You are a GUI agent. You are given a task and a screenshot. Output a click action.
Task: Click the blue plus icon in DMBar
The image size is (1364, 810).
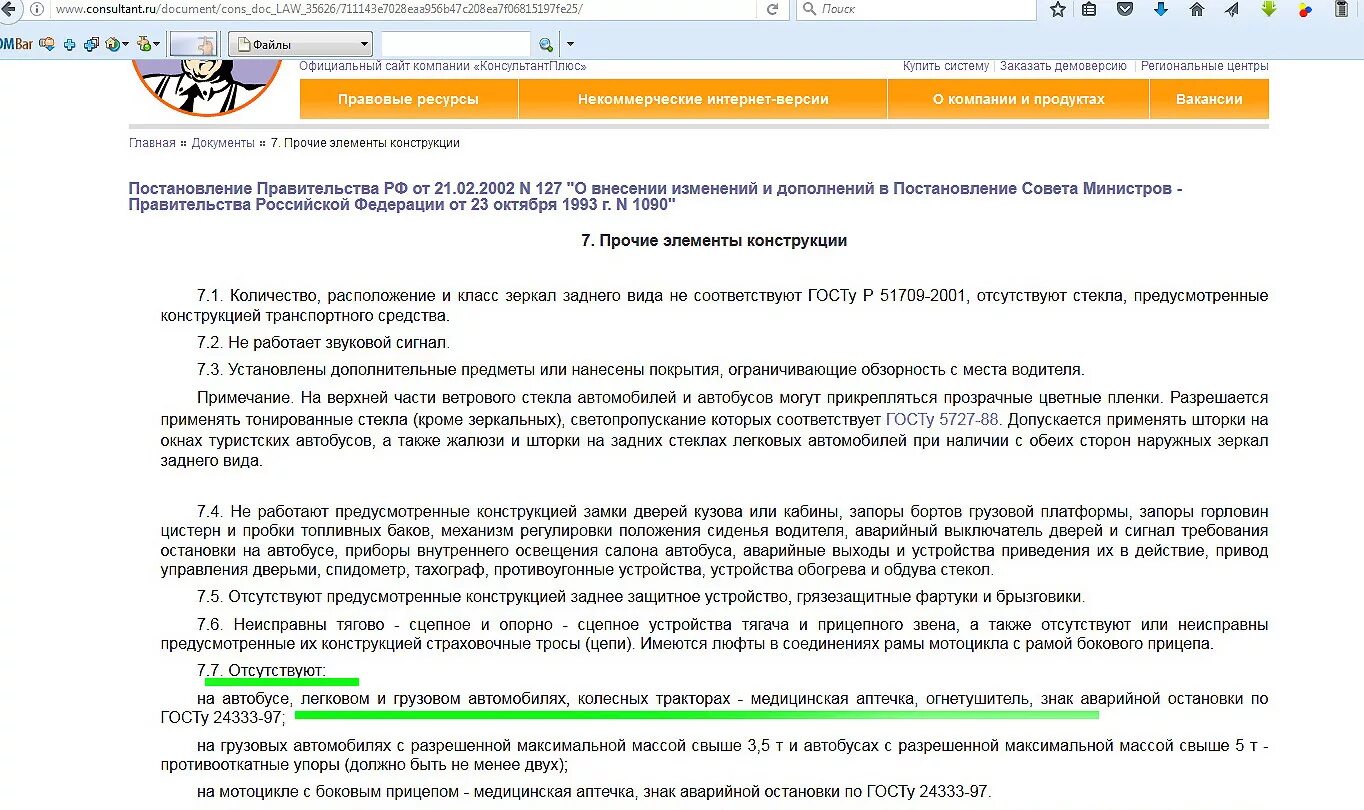(x=70, y=44)
